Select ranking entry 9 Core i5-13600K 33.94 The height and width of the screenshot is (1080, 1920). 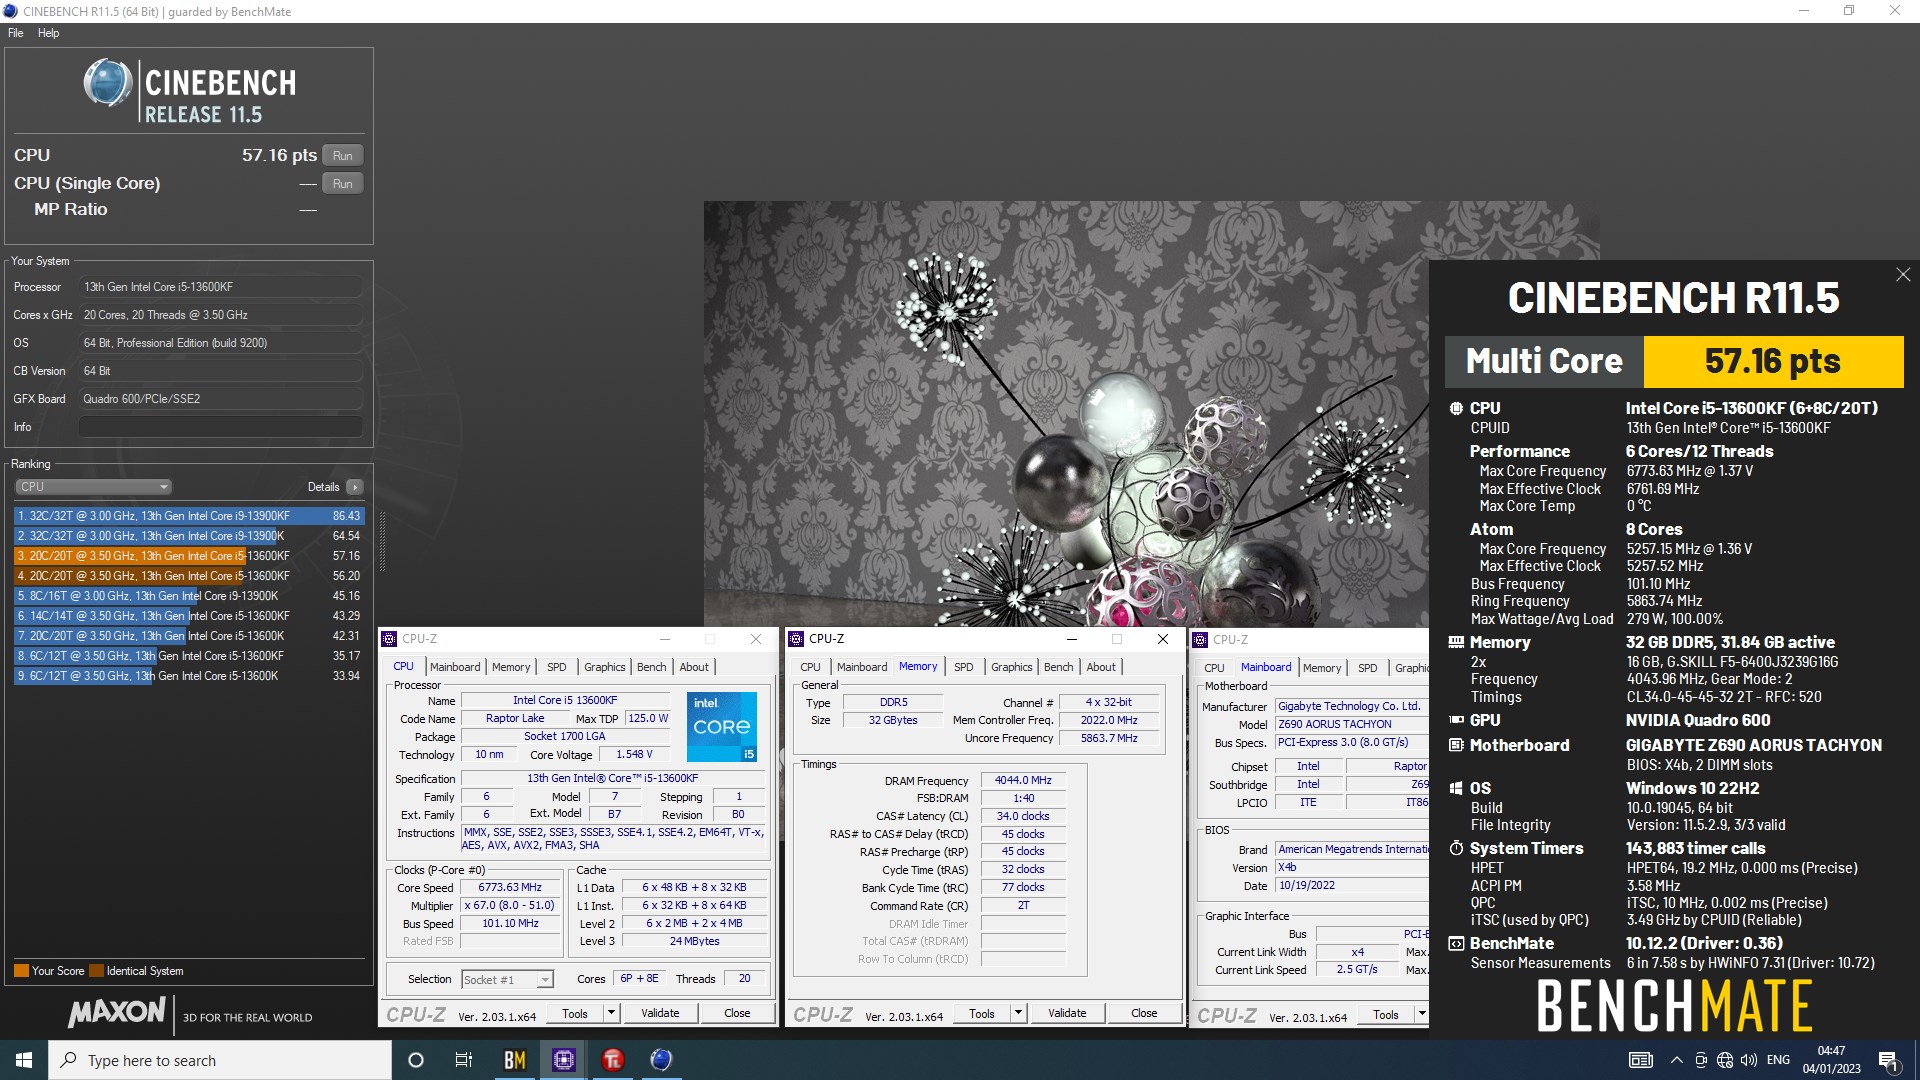(x=189, y=676)
